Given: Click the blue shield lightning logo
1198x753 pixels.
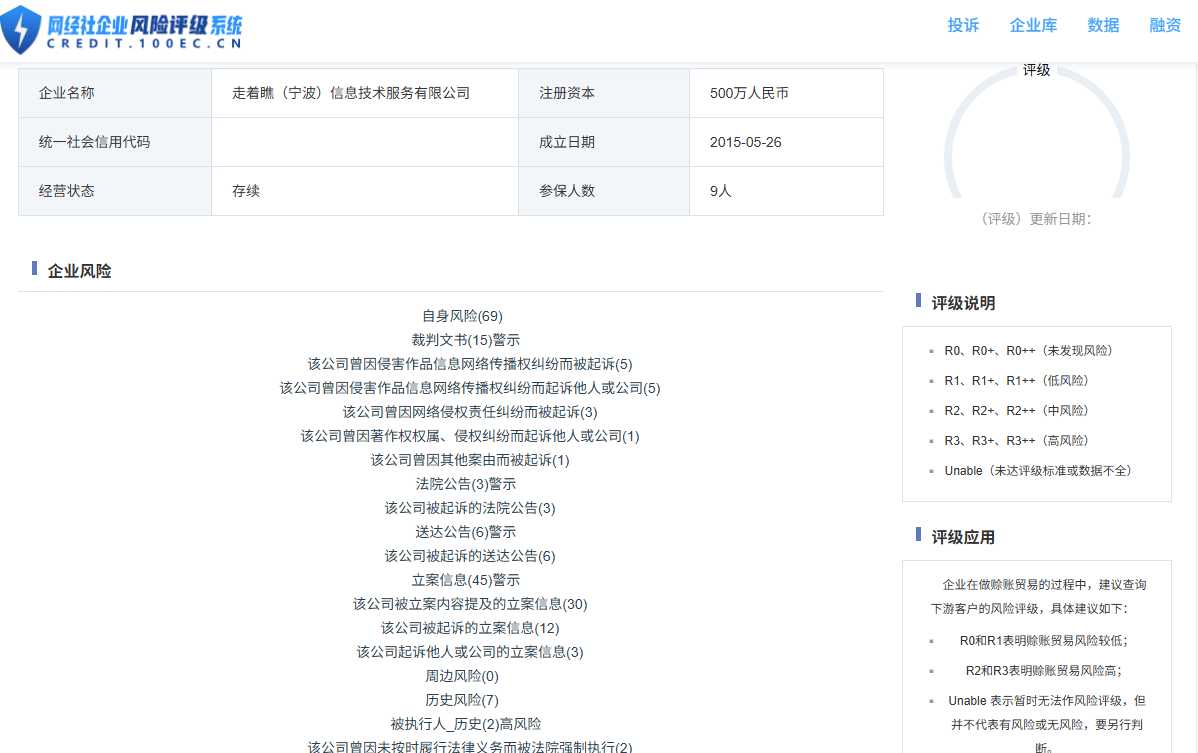Looking at the screenshot, I should point(21,29).
